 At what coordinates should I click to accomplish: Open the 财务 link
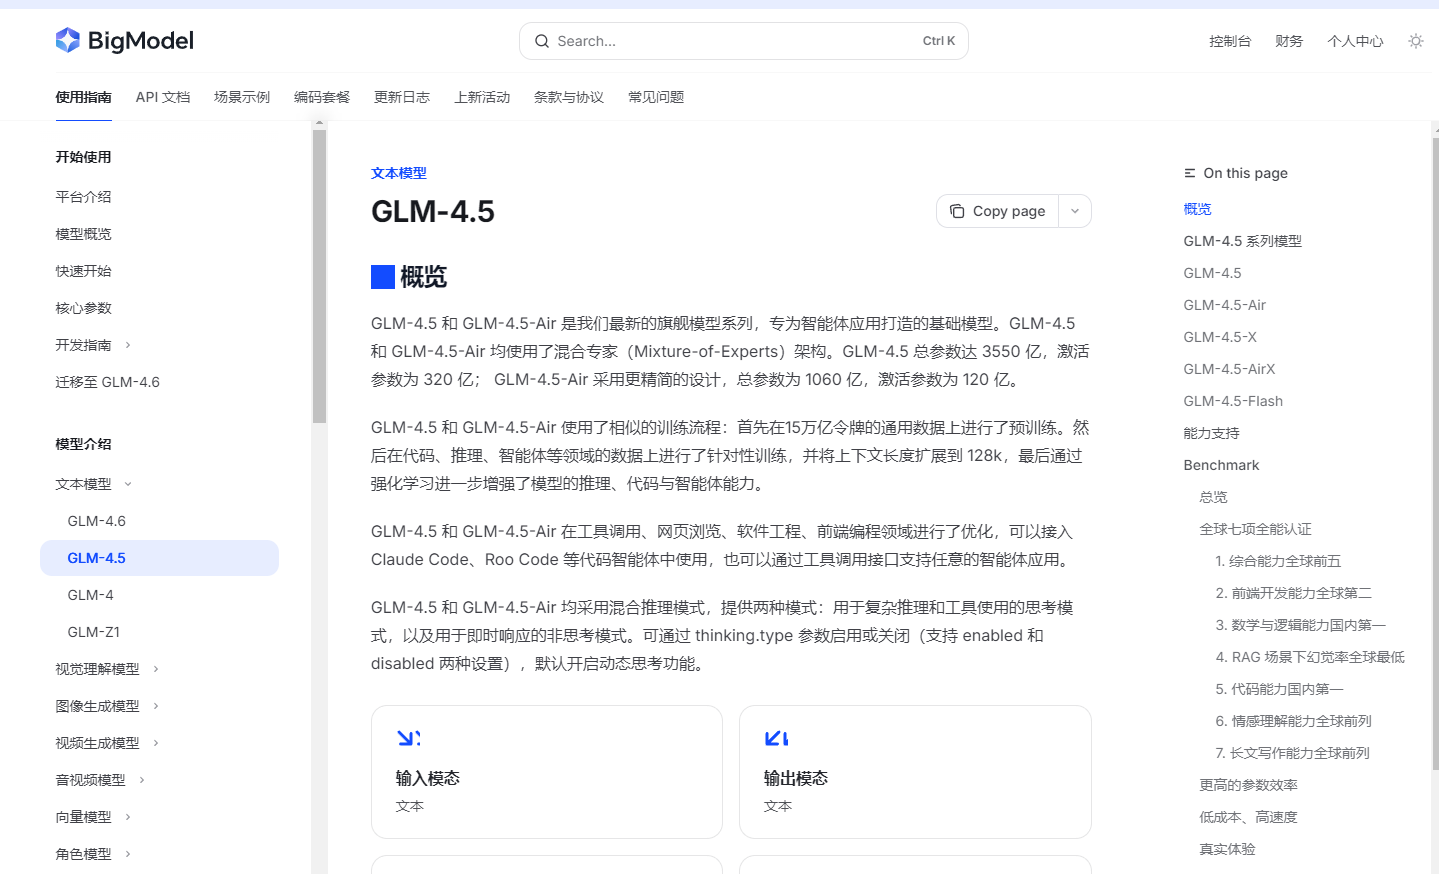point(1289,41)
